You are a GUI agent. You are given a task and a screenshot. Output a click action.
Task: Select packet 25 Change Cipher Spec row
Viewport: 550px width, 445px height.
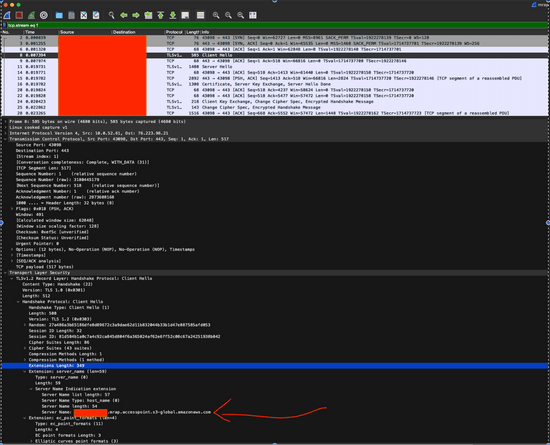pos(275,107)
